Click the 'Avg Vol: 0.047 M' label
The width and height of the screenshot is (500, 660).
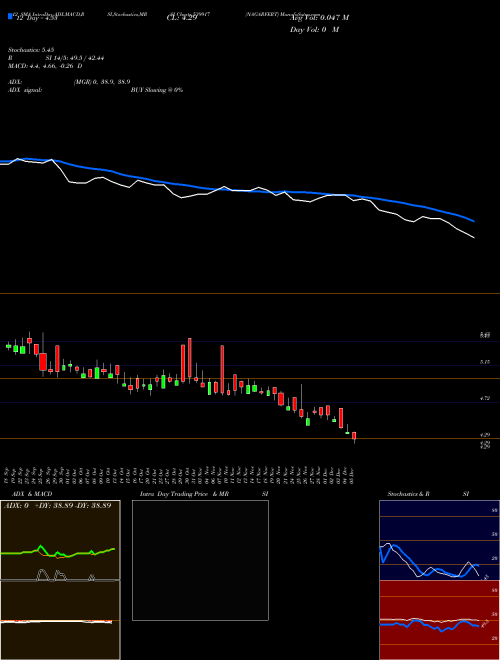coord(319,18)
